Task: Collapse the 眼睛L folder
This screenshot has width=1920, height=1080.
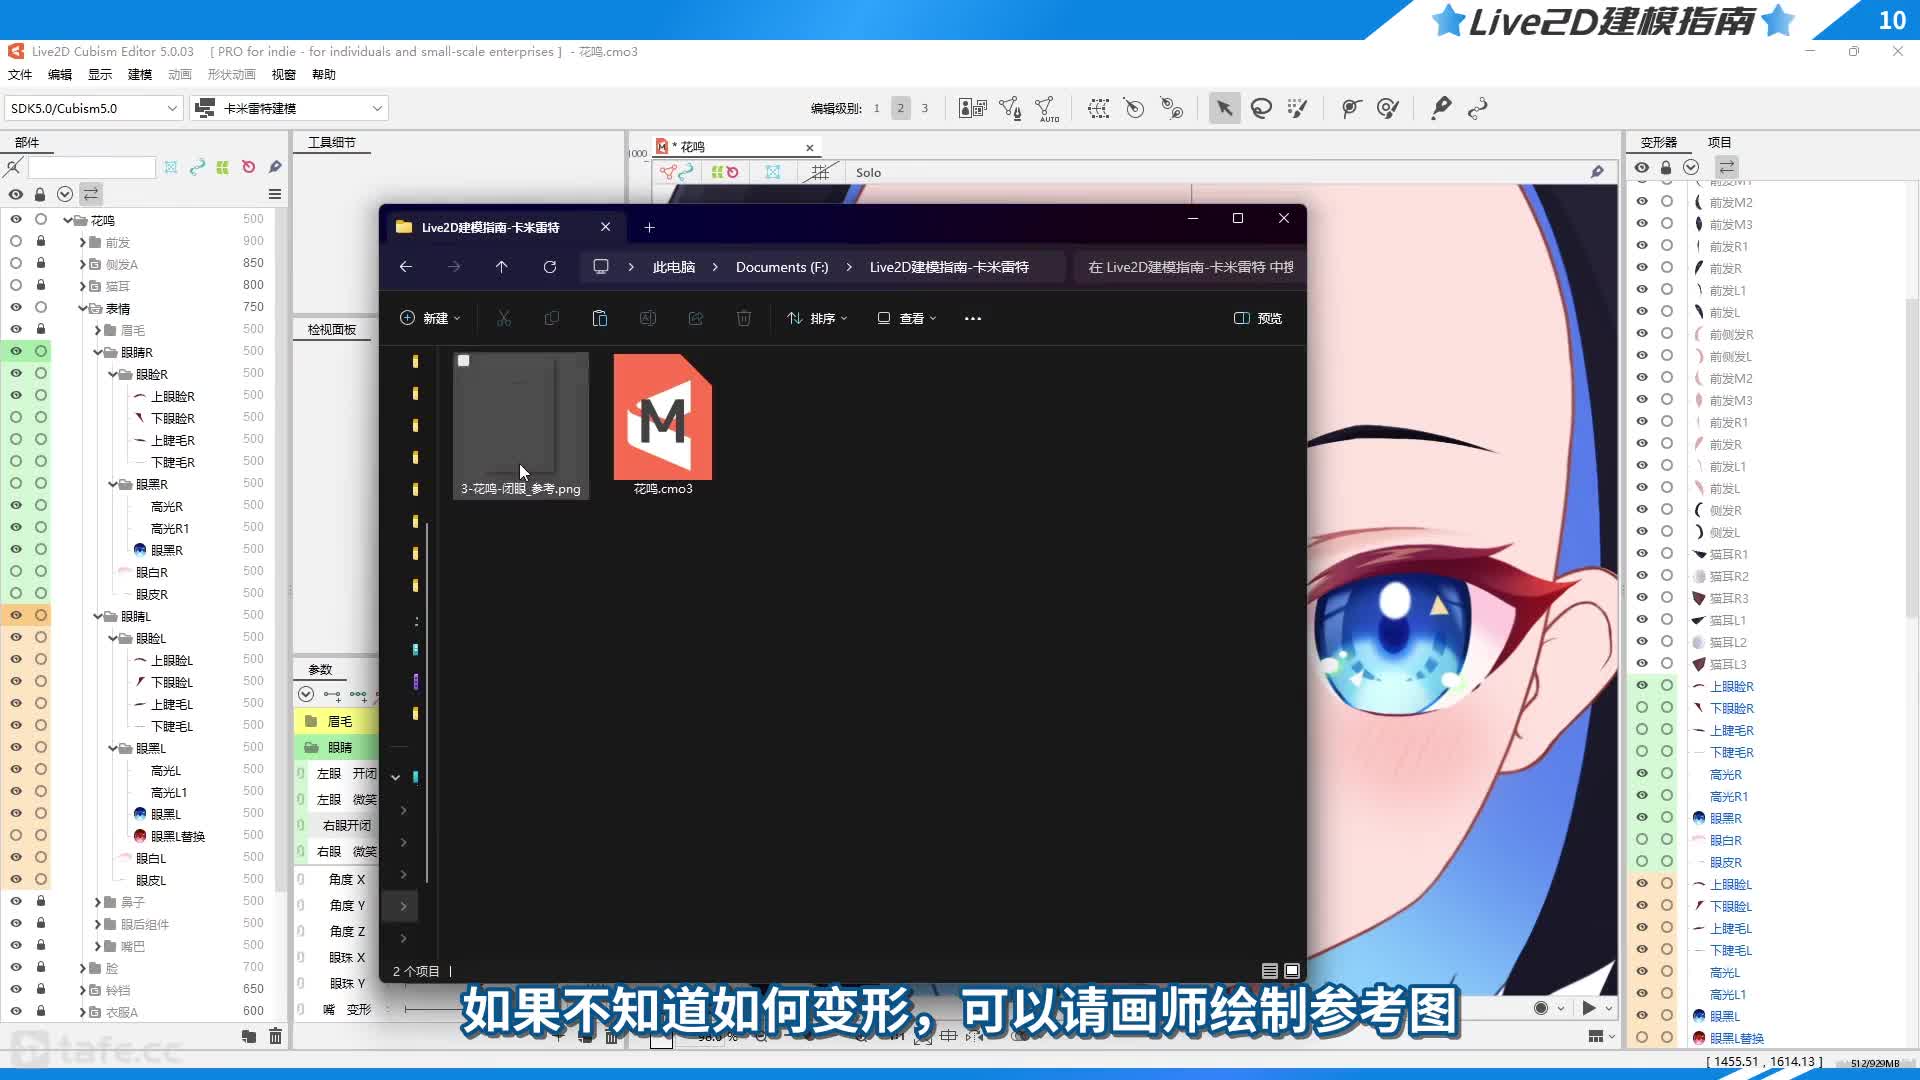Action: 98,616
